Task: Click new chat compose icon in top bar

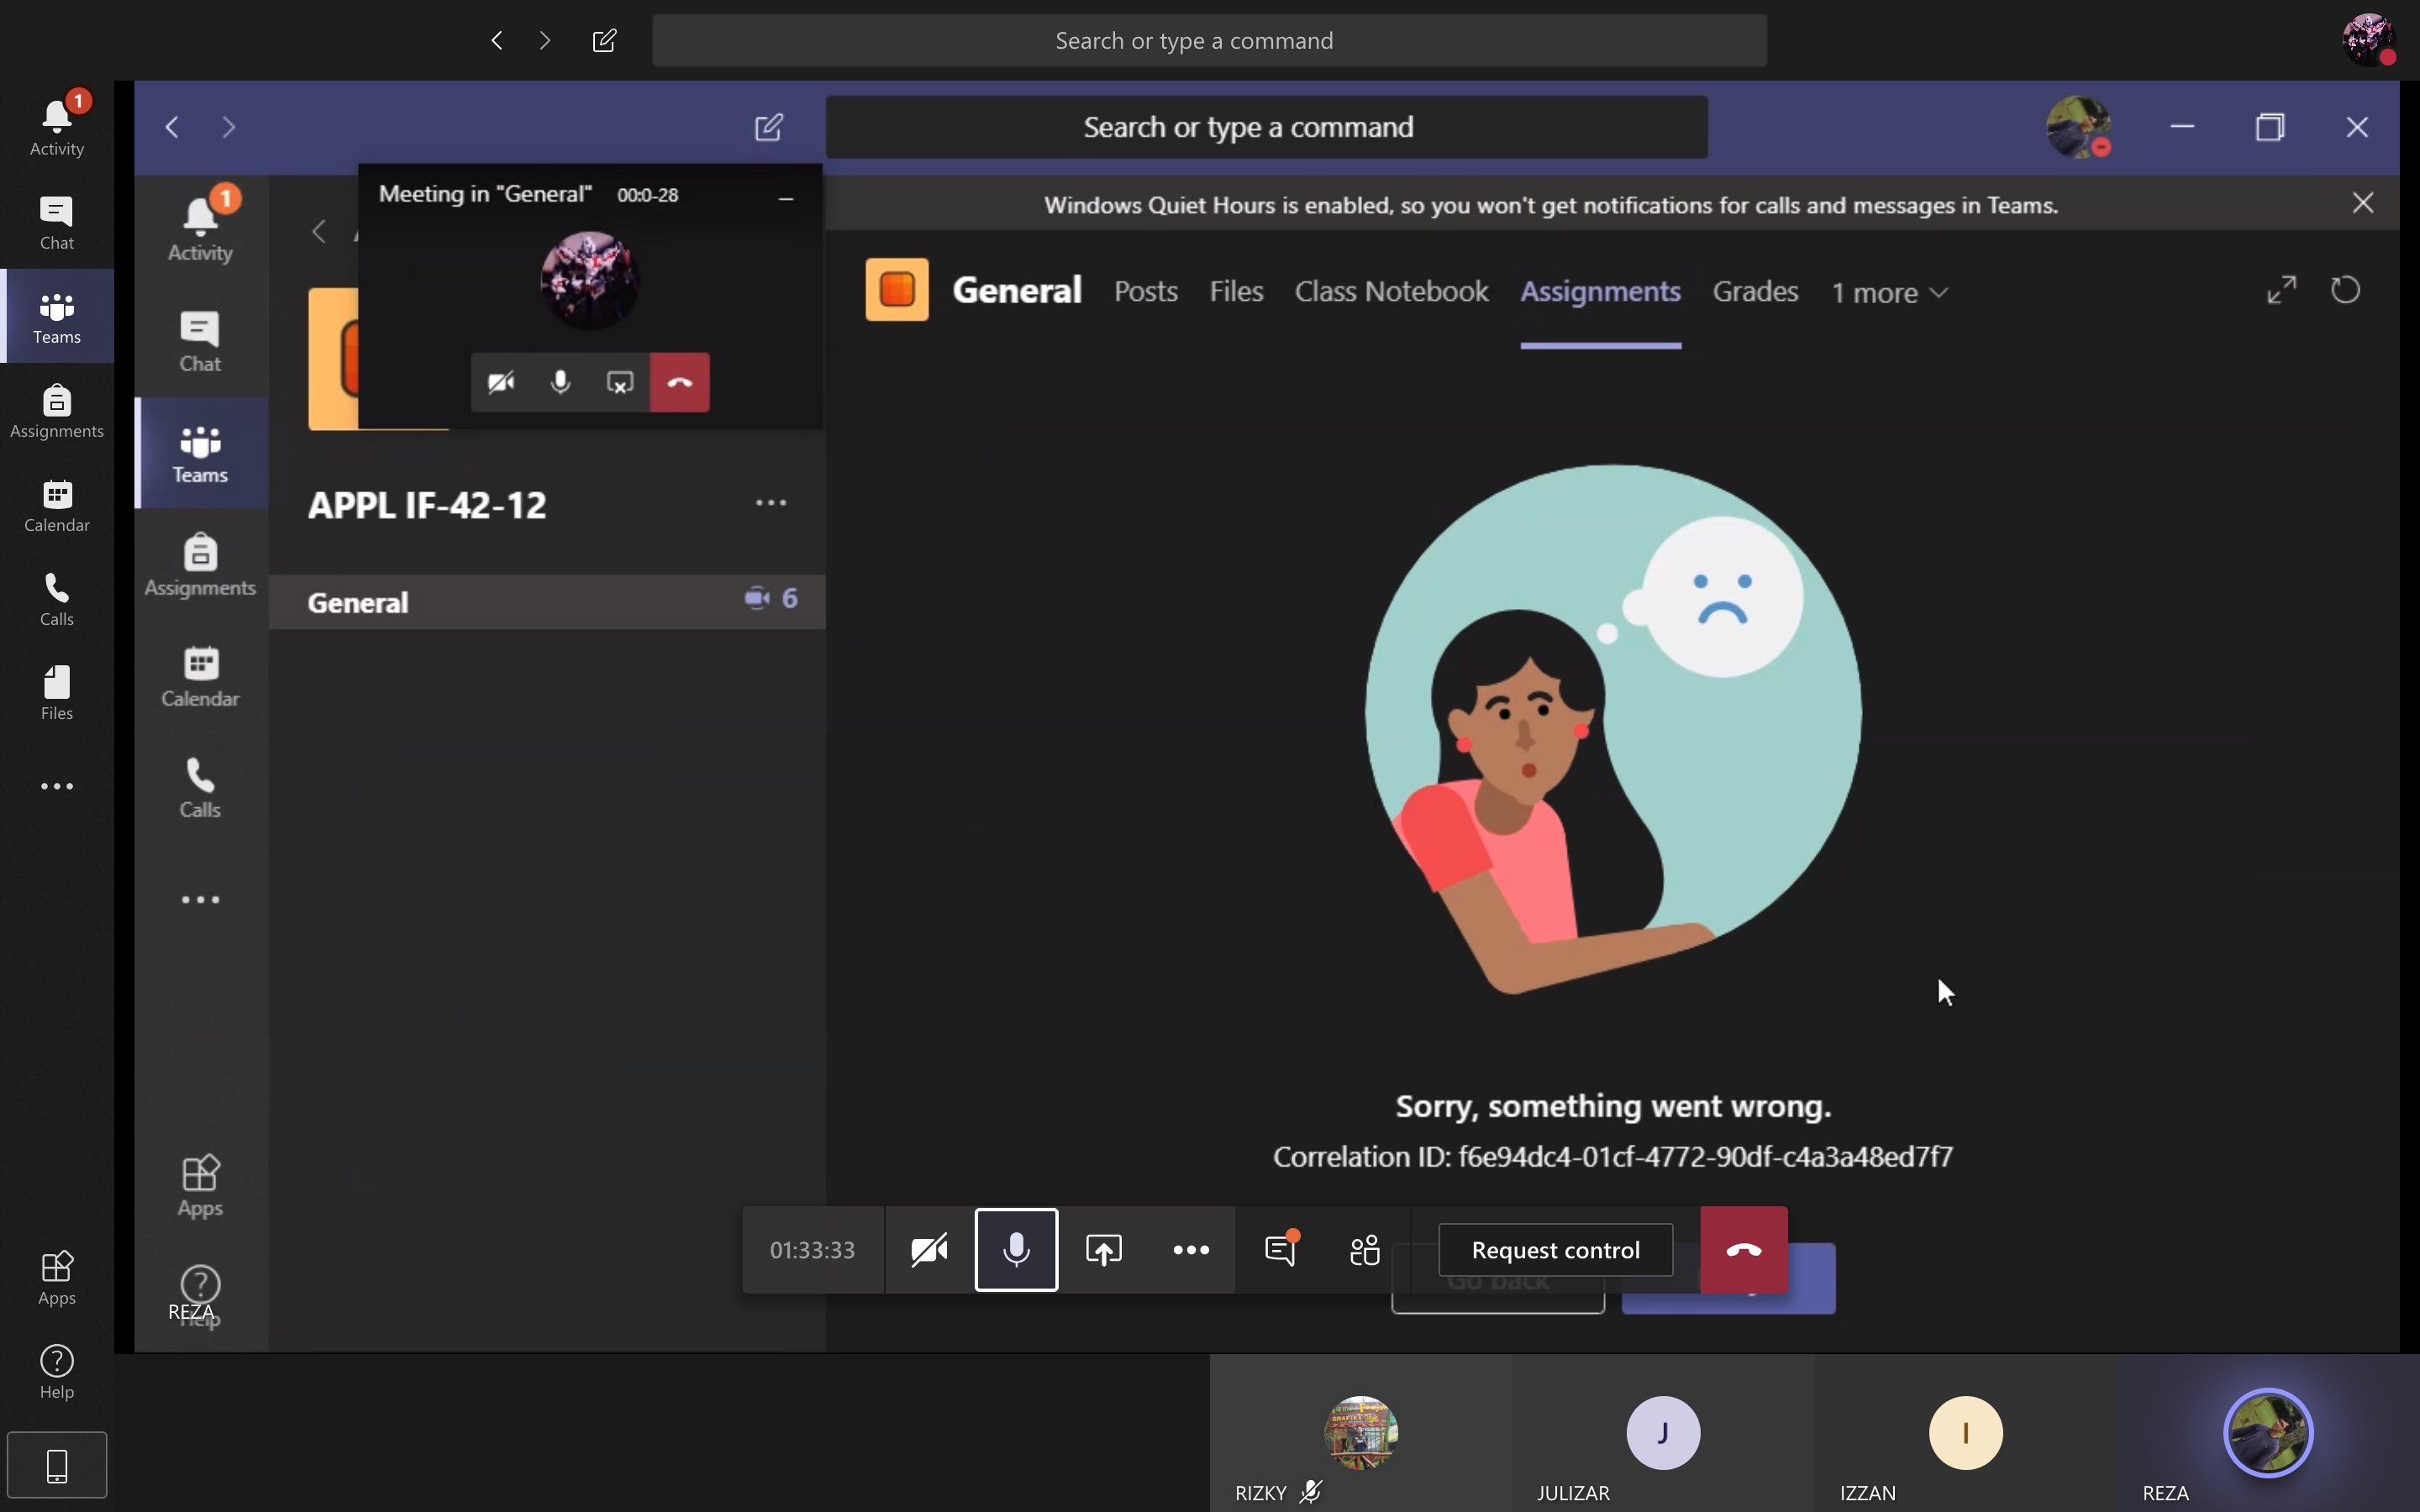Action: (x=604, y=40)
